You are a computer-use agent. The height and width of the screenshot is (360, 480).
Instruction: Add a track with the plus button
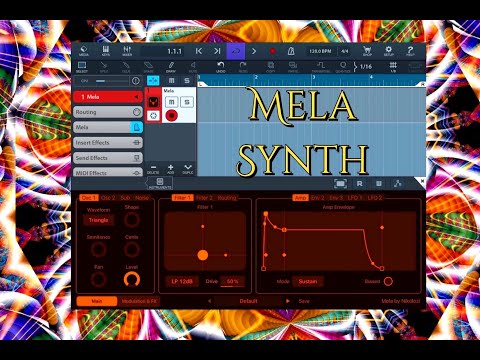coord(171,169)
